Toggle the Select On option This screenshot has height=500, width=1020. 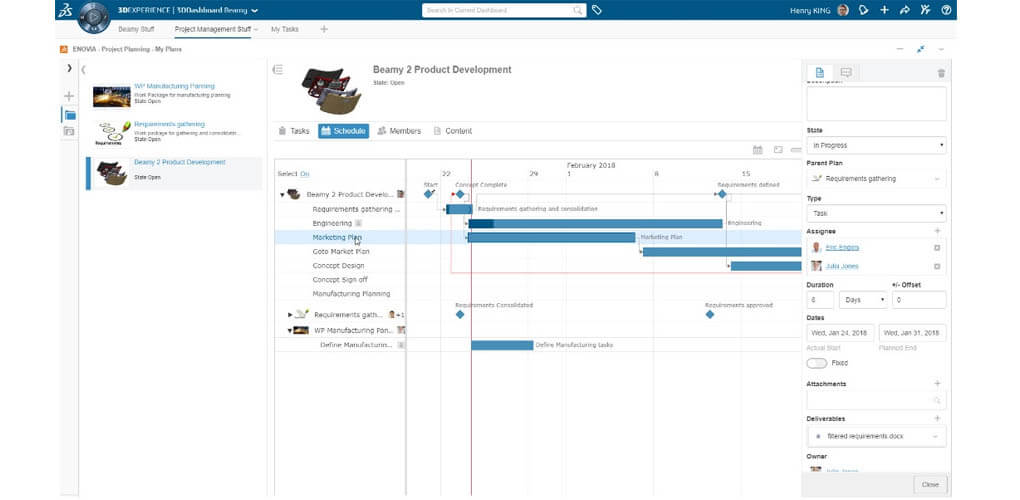click(304, 174)
